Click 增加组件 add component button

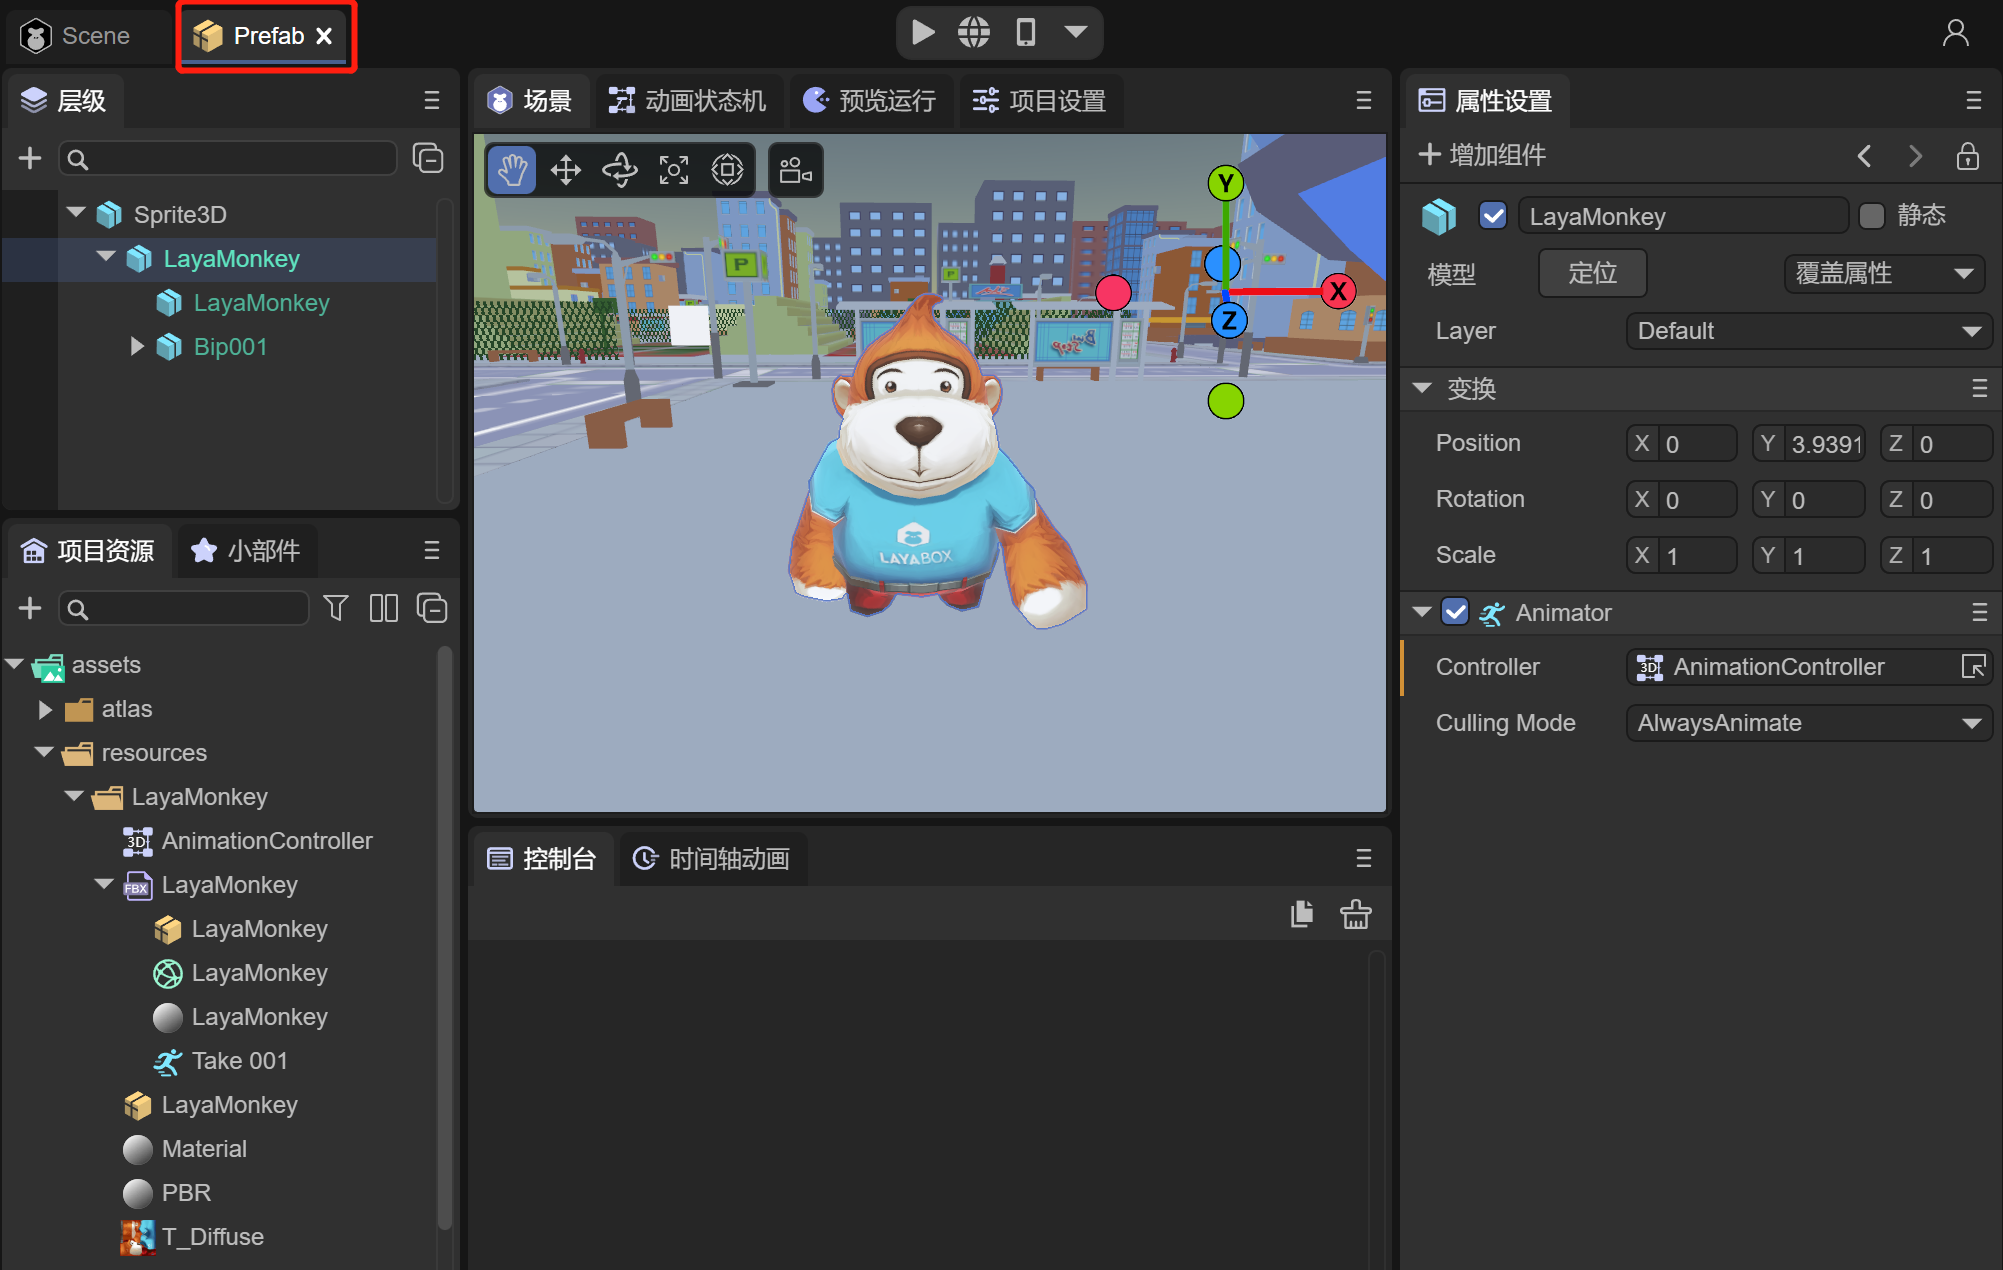(x=1482, y=155)
